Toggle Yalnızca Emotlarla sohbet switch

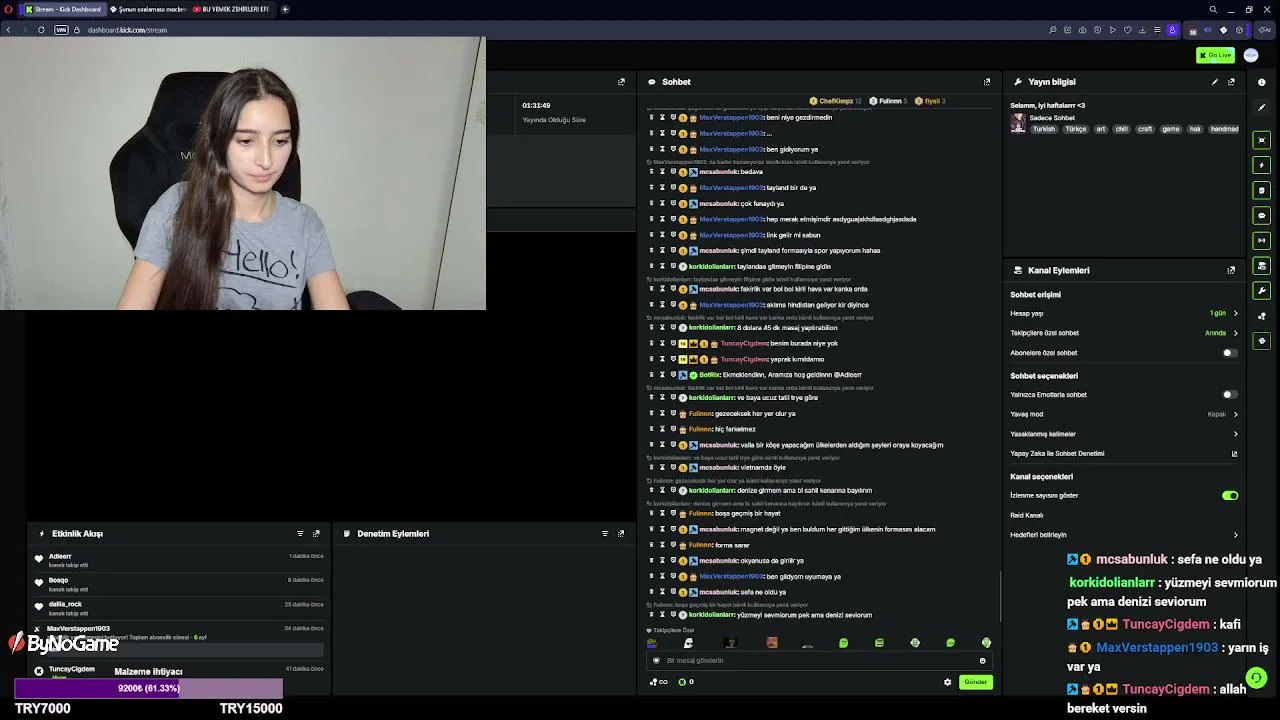(1229, 395)
